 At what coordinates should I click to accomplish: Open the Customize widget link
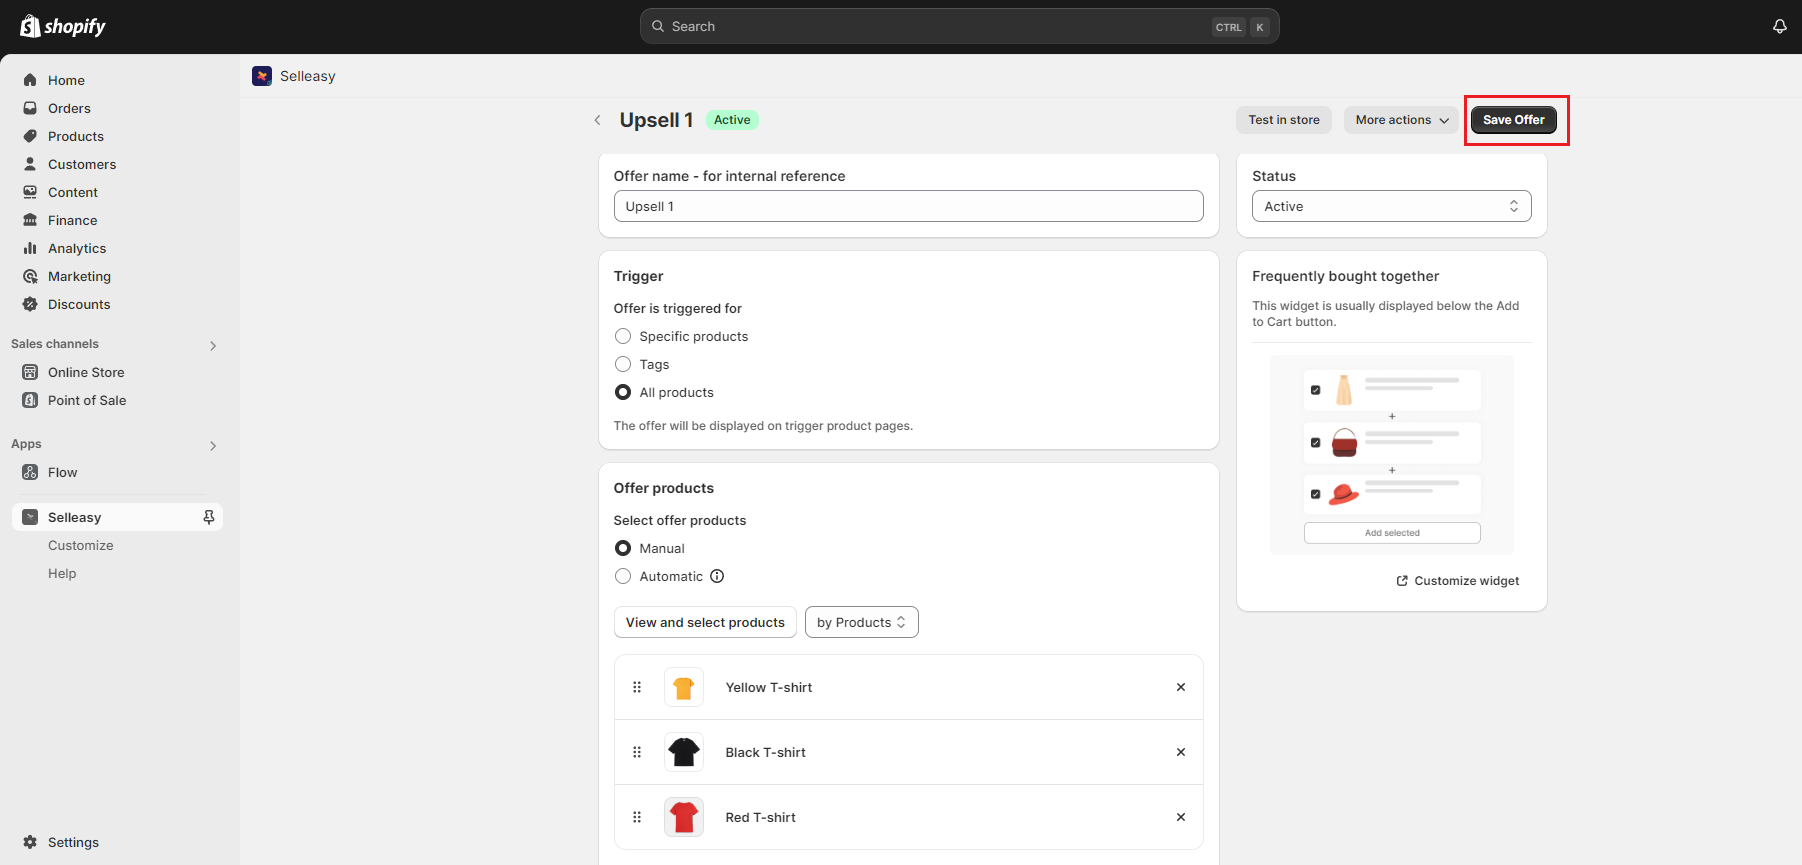point(1458,581)
